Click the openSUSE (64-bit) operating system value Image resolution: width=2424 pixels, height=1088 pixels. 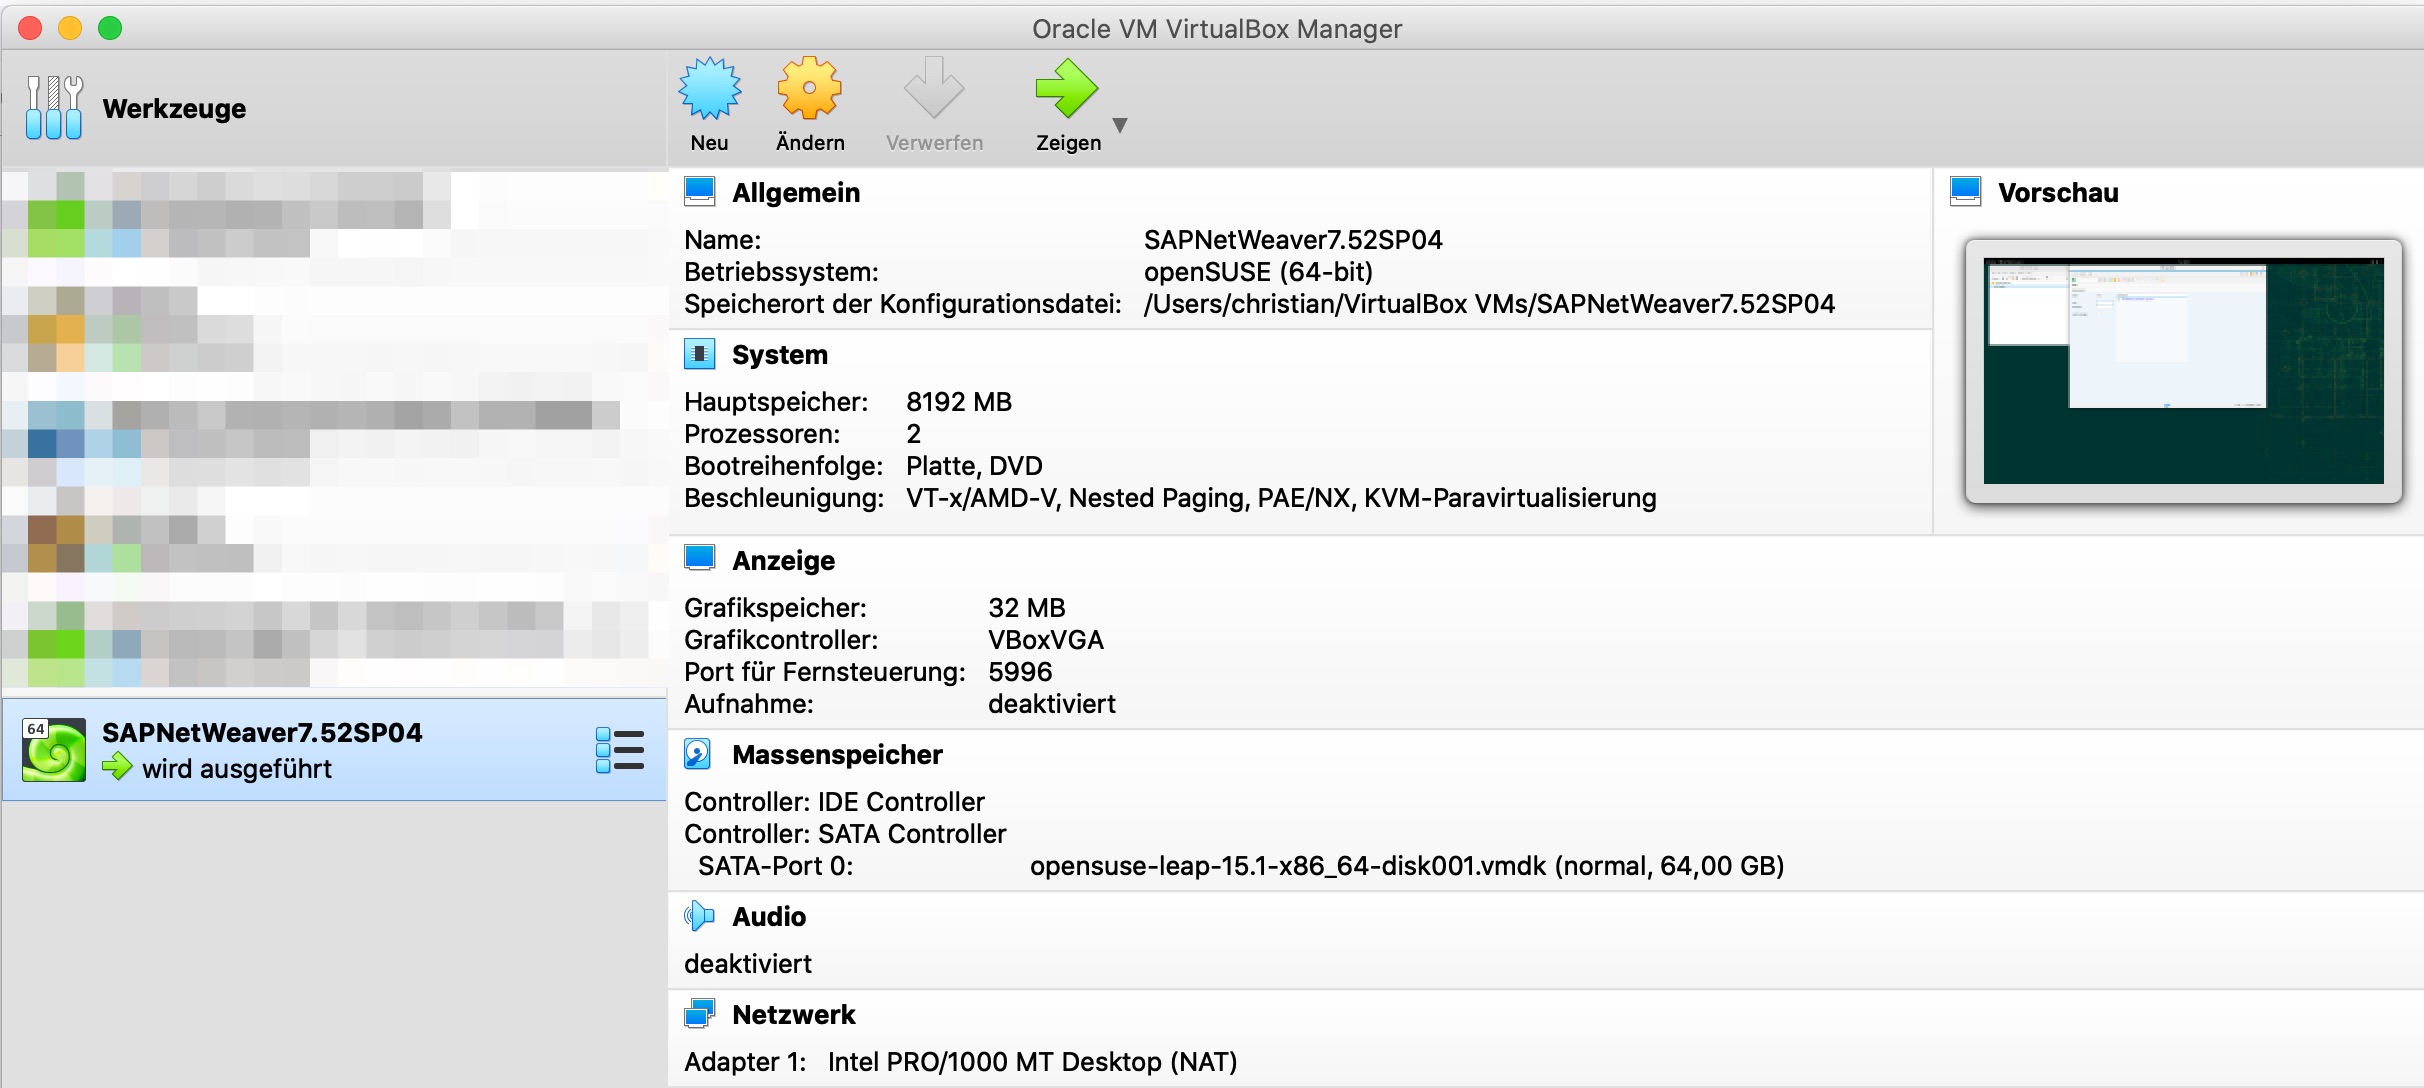(x=1258, y=272)
